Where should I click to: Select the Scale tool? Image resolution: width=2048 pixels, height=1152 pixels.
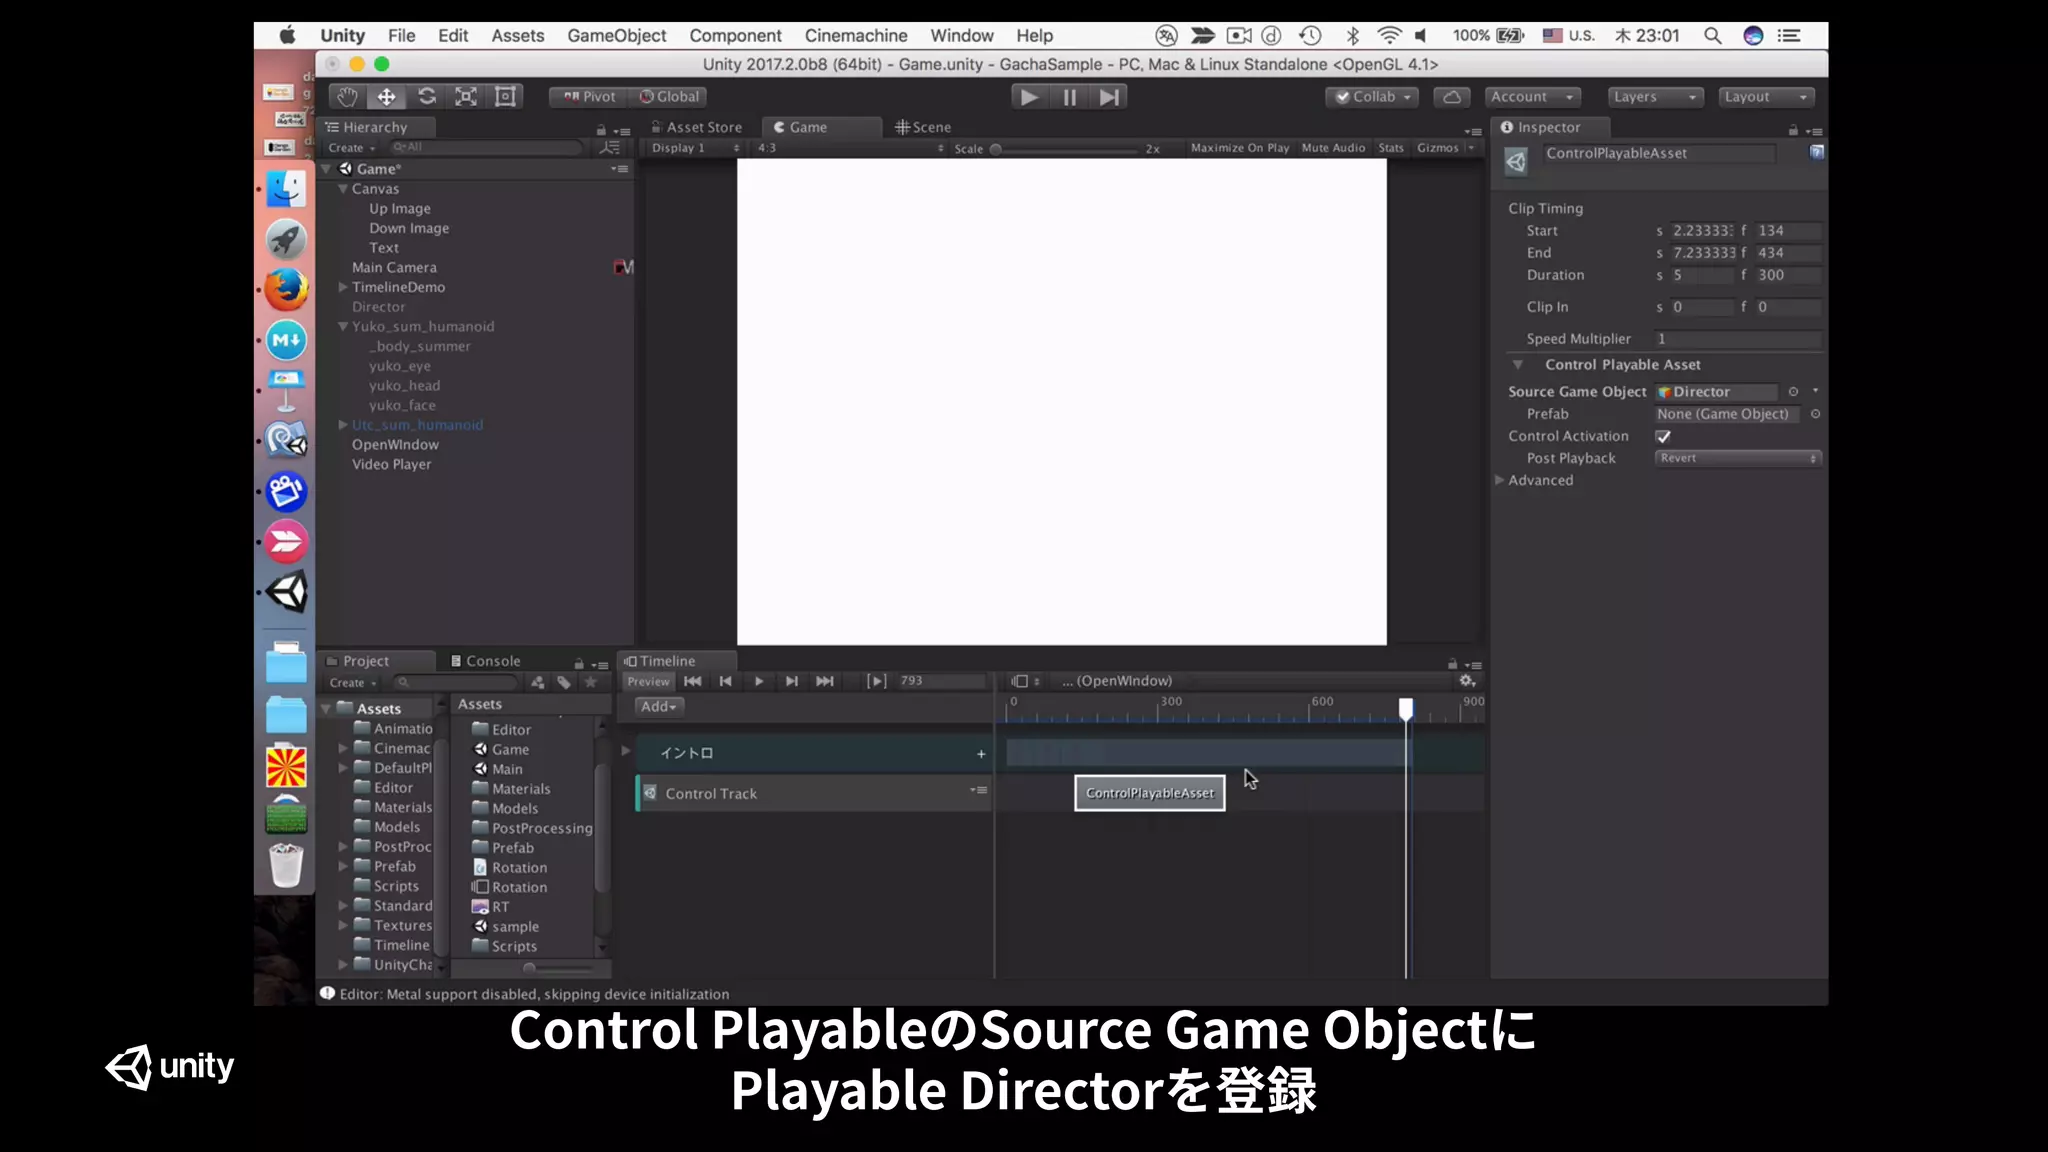pos(466,96)
